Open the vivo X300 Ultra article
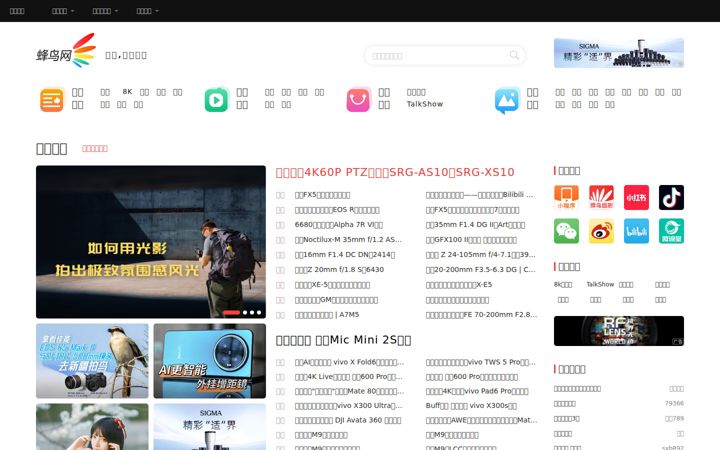720x450 pixels. point(349,406)
